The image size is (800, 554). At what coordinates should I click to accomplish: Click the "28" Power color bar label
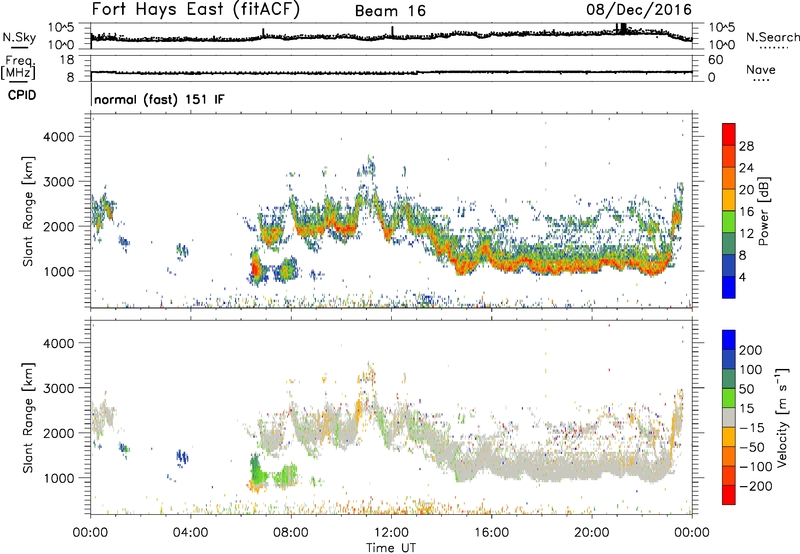coord(746,146)
